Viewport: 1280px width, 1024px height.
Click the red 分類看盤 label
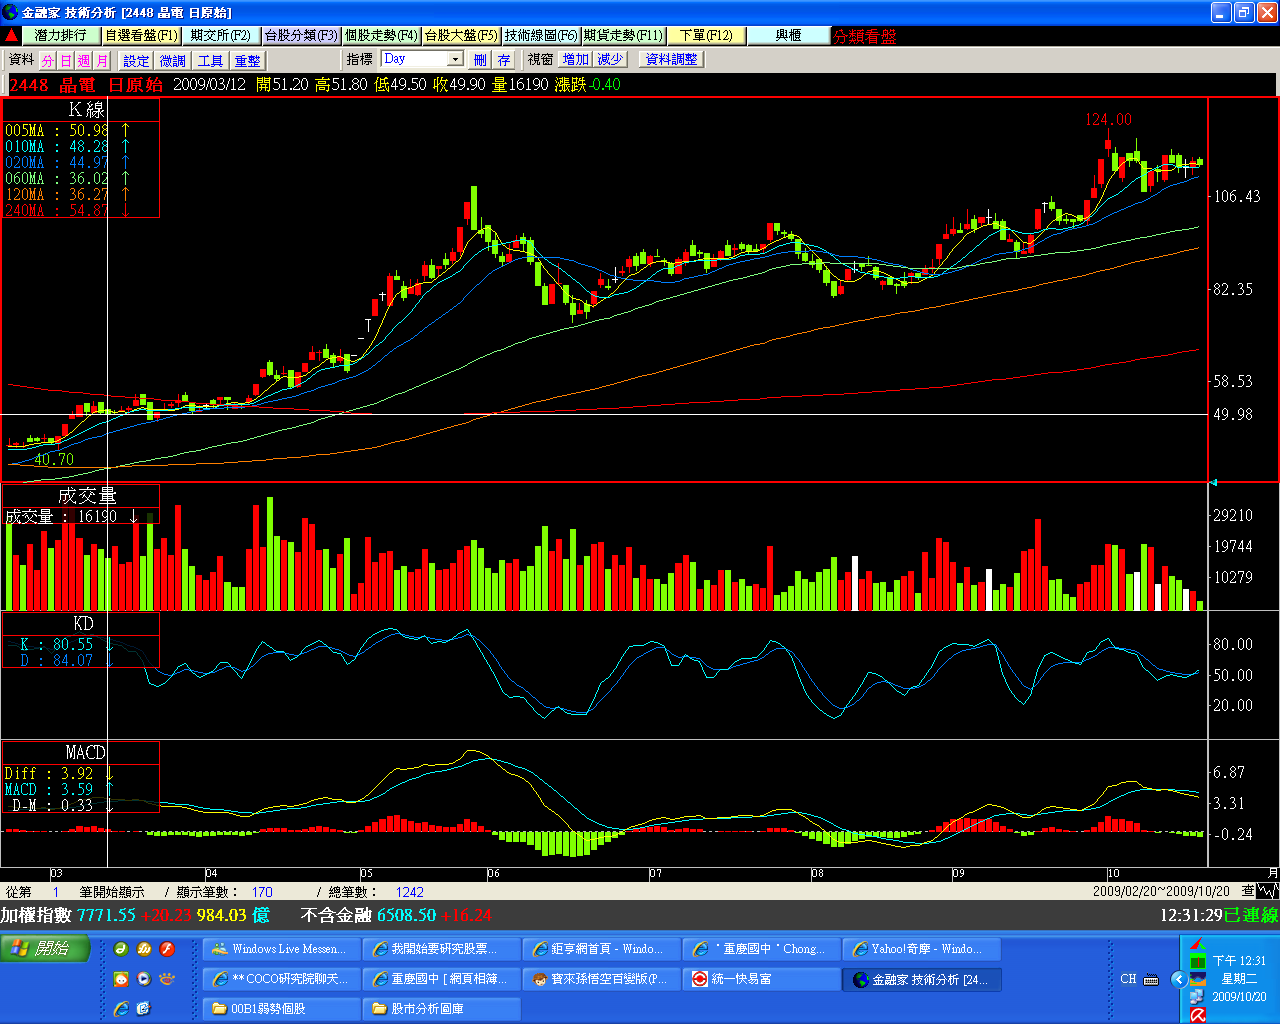[865, 36]
